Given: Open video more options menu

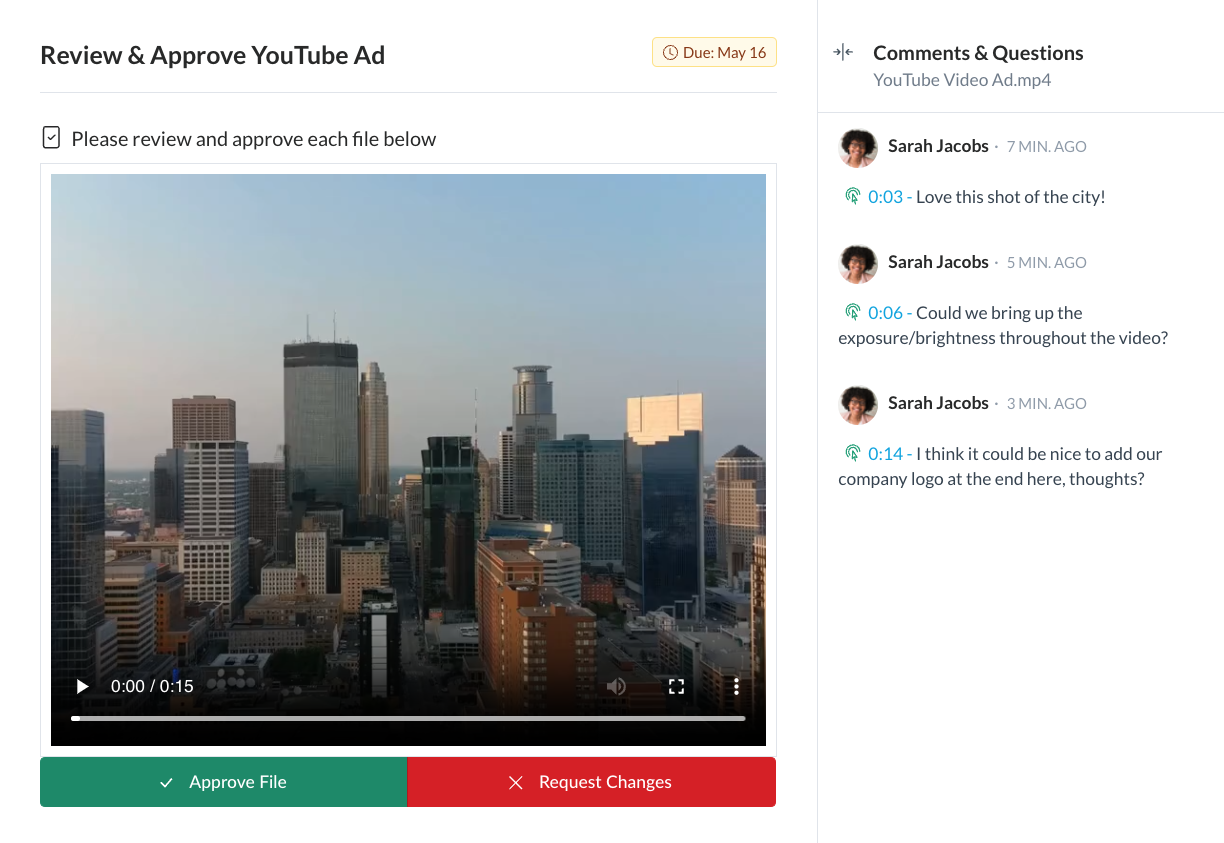Looking at the screenshot, I should 736,686.
